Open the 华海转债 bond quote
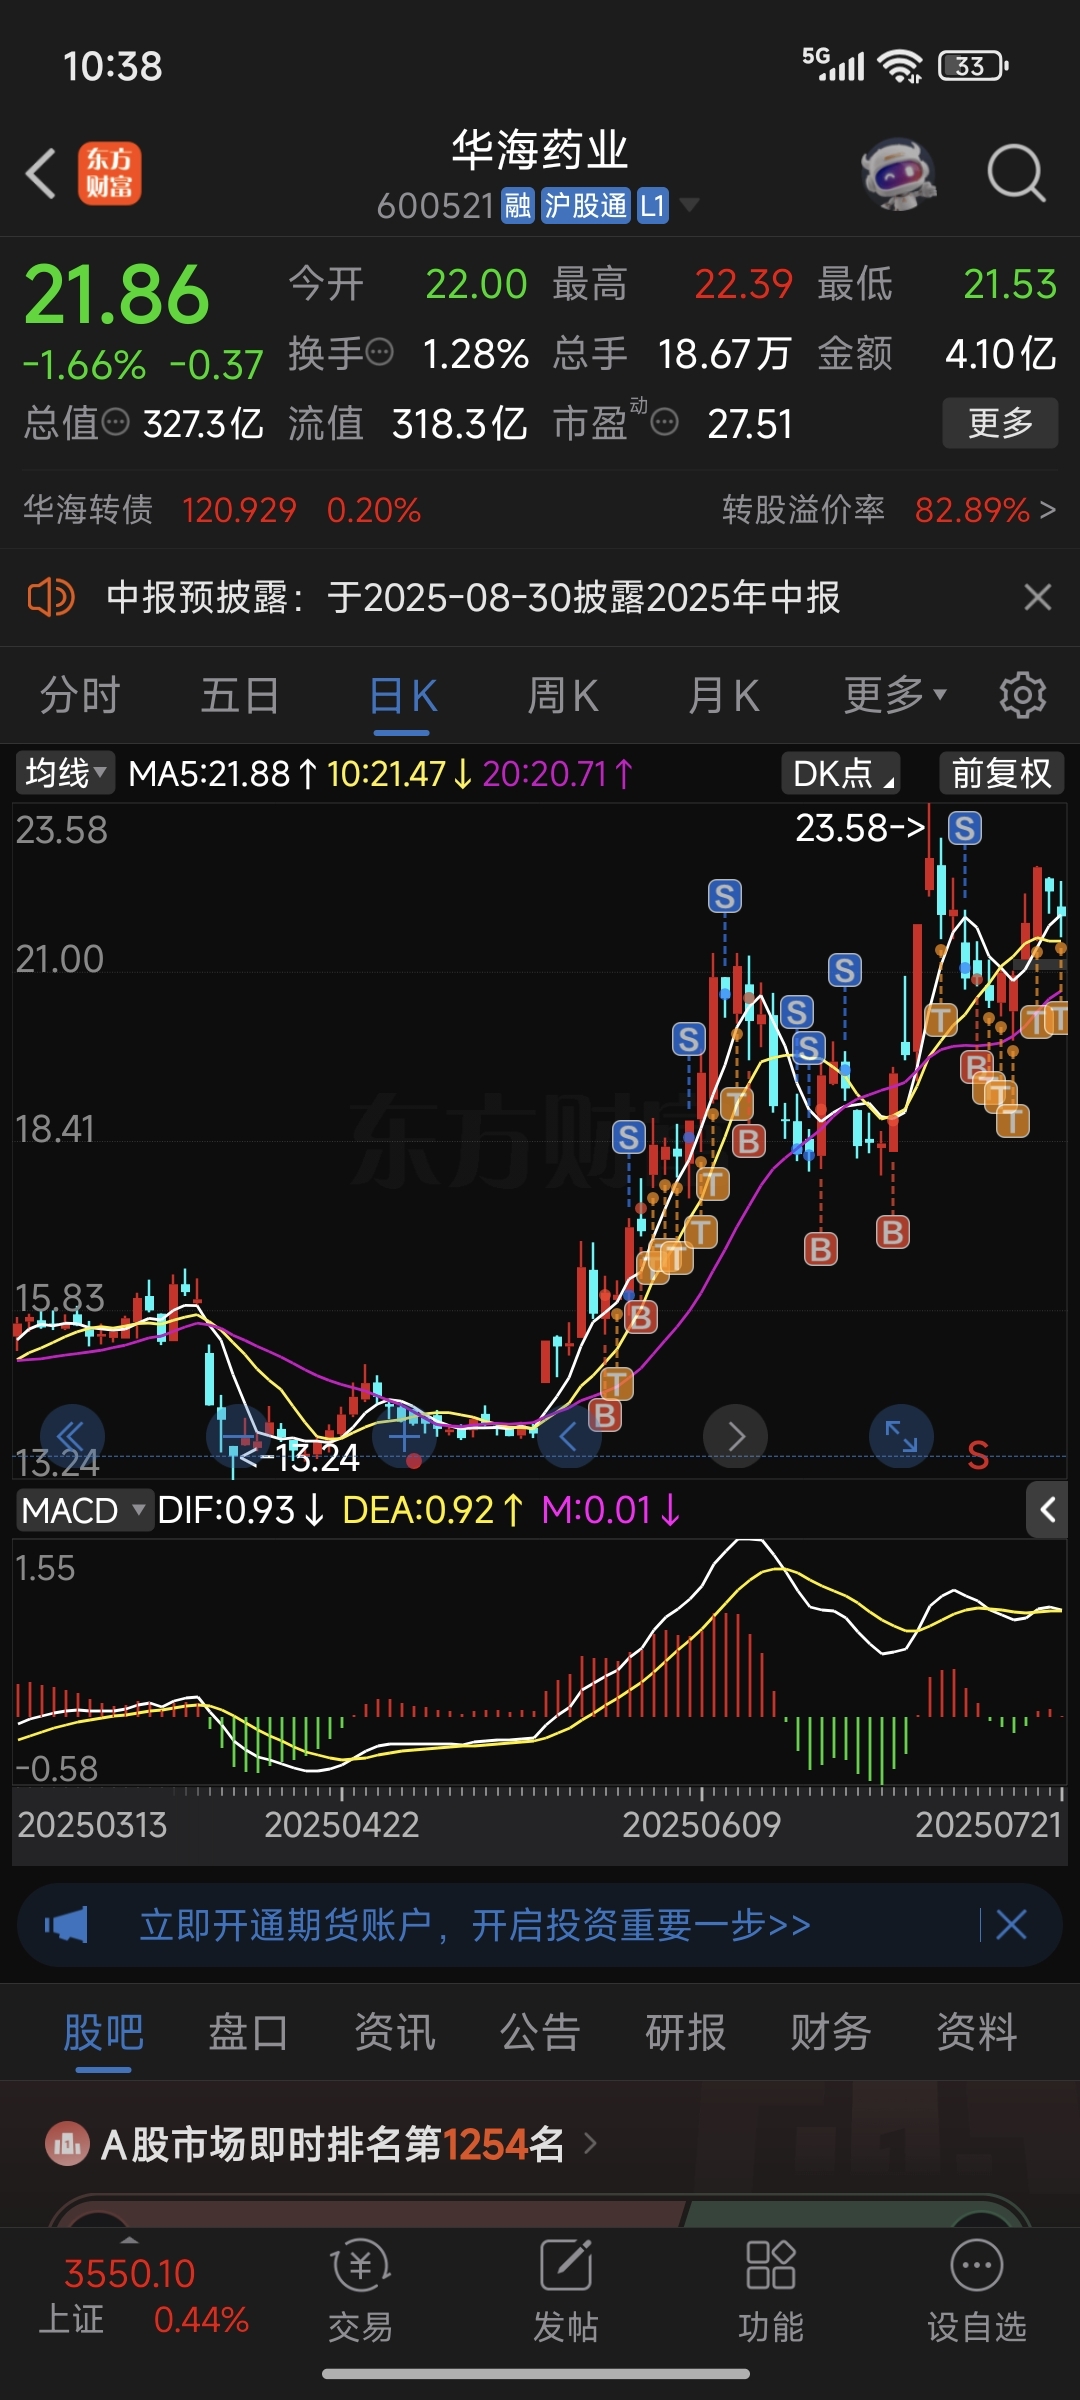 [222, 510]
